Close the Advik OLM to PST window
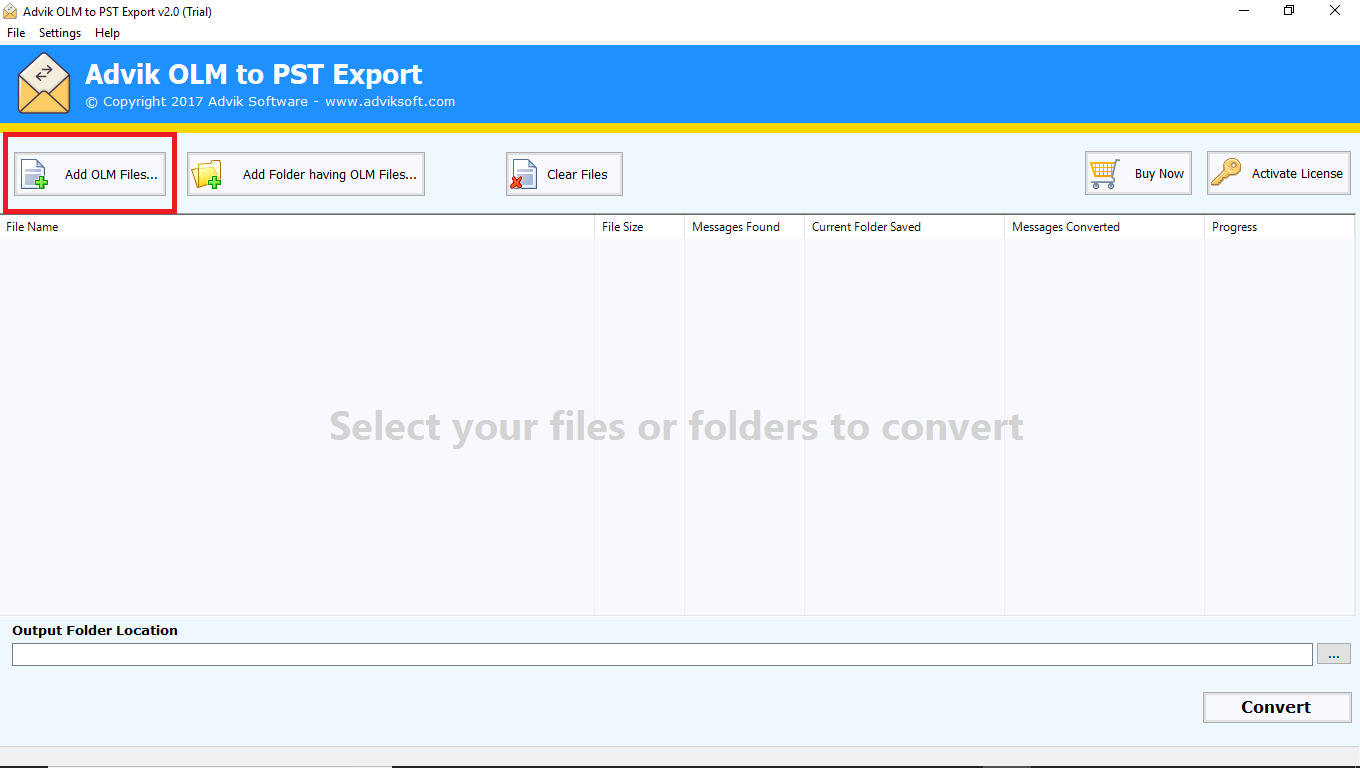 [1336, 11]
